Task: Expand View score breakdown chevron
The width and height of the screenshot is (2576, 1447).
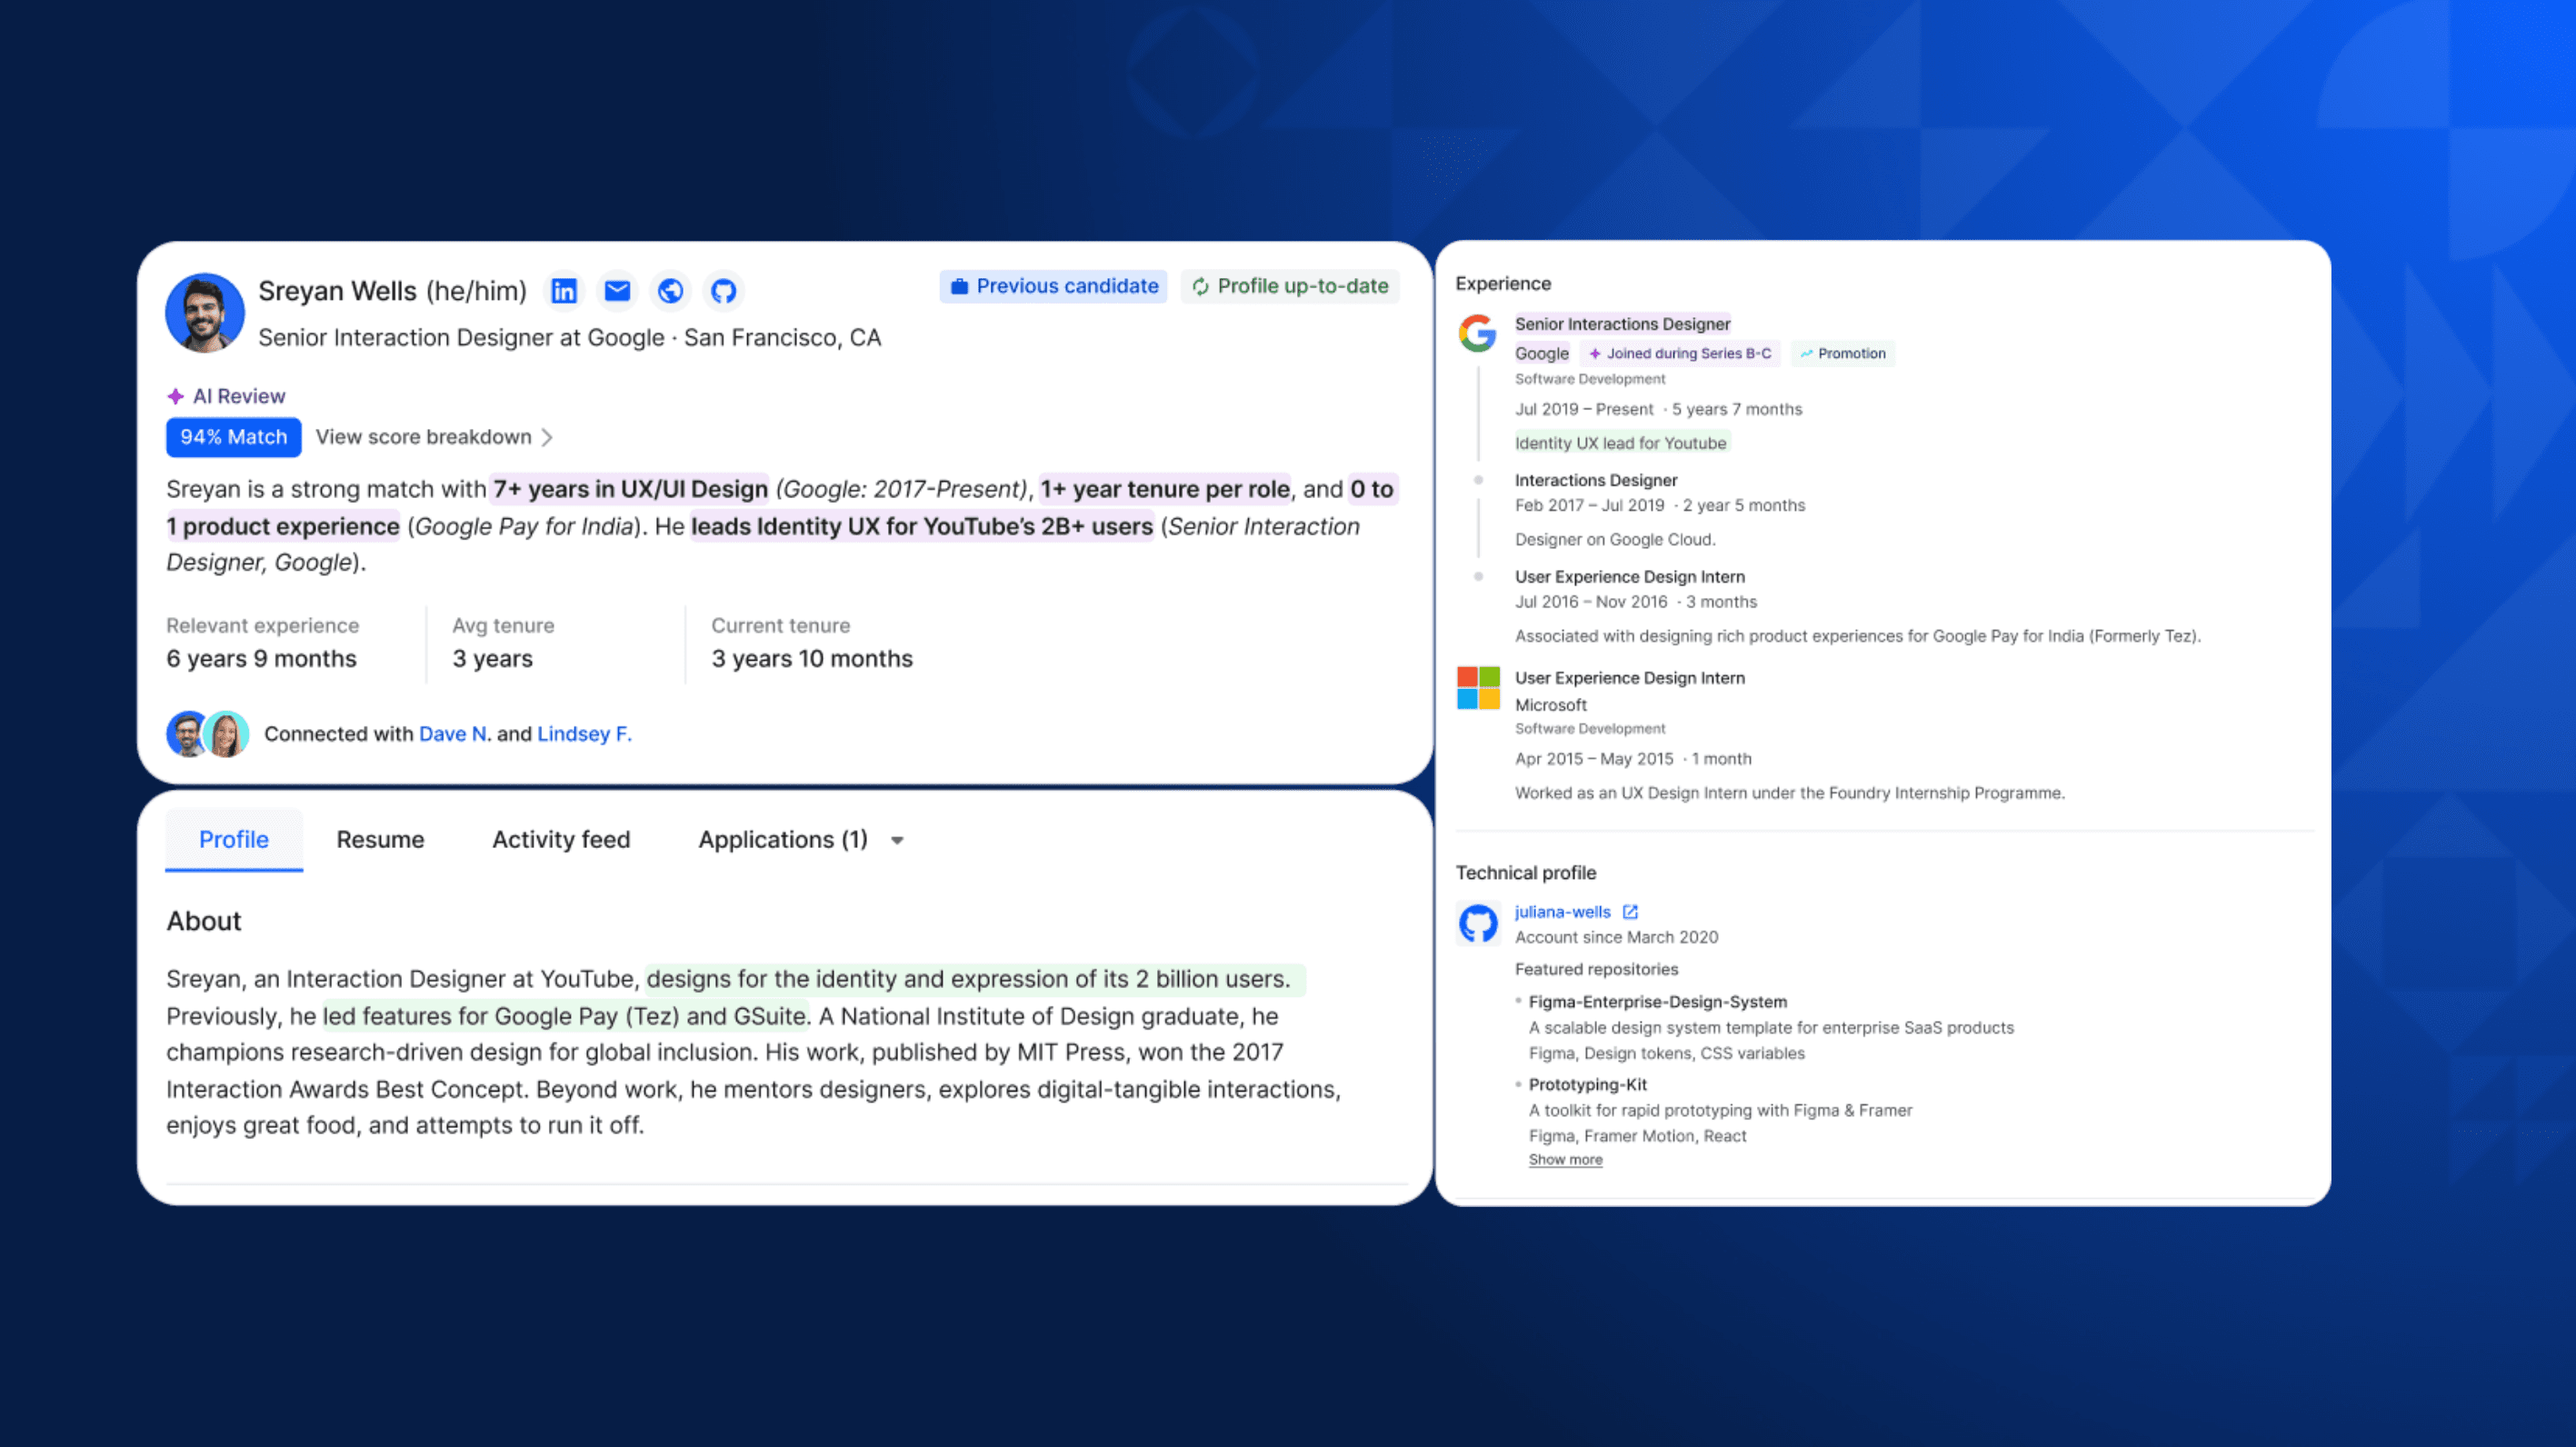Action: pyautogui.click(x=547, y=437)
